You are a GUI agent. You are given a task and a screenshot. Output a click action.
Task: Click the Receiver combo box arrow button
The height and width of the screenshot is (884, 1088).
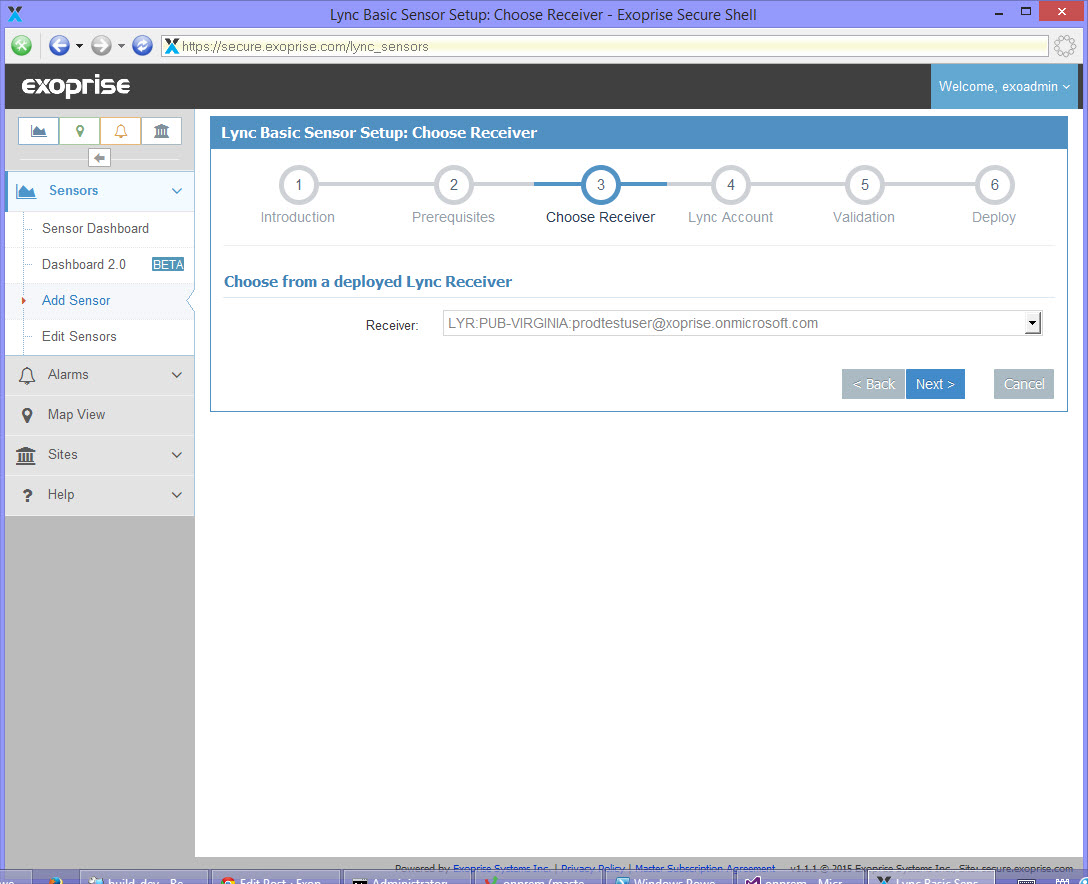click(1032, 323)
